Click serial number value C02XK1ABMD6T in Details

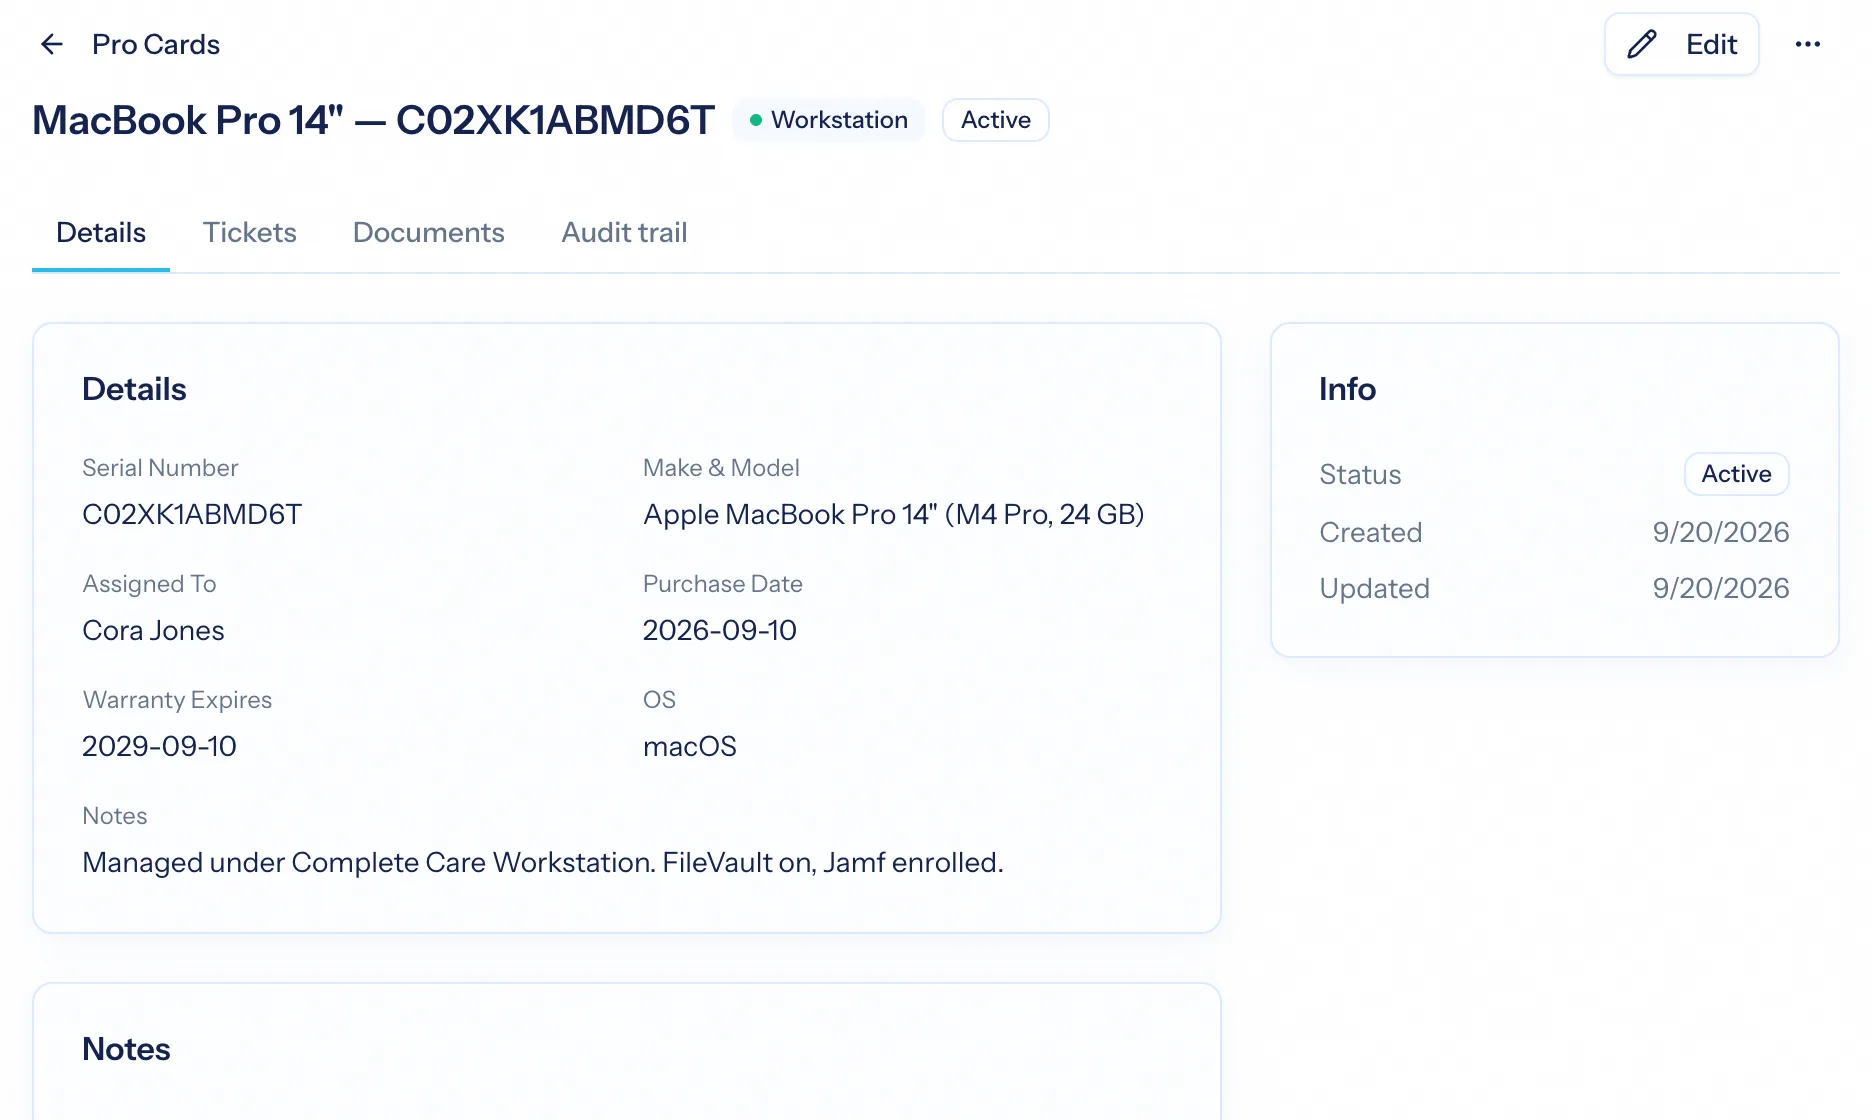point(192,514)
